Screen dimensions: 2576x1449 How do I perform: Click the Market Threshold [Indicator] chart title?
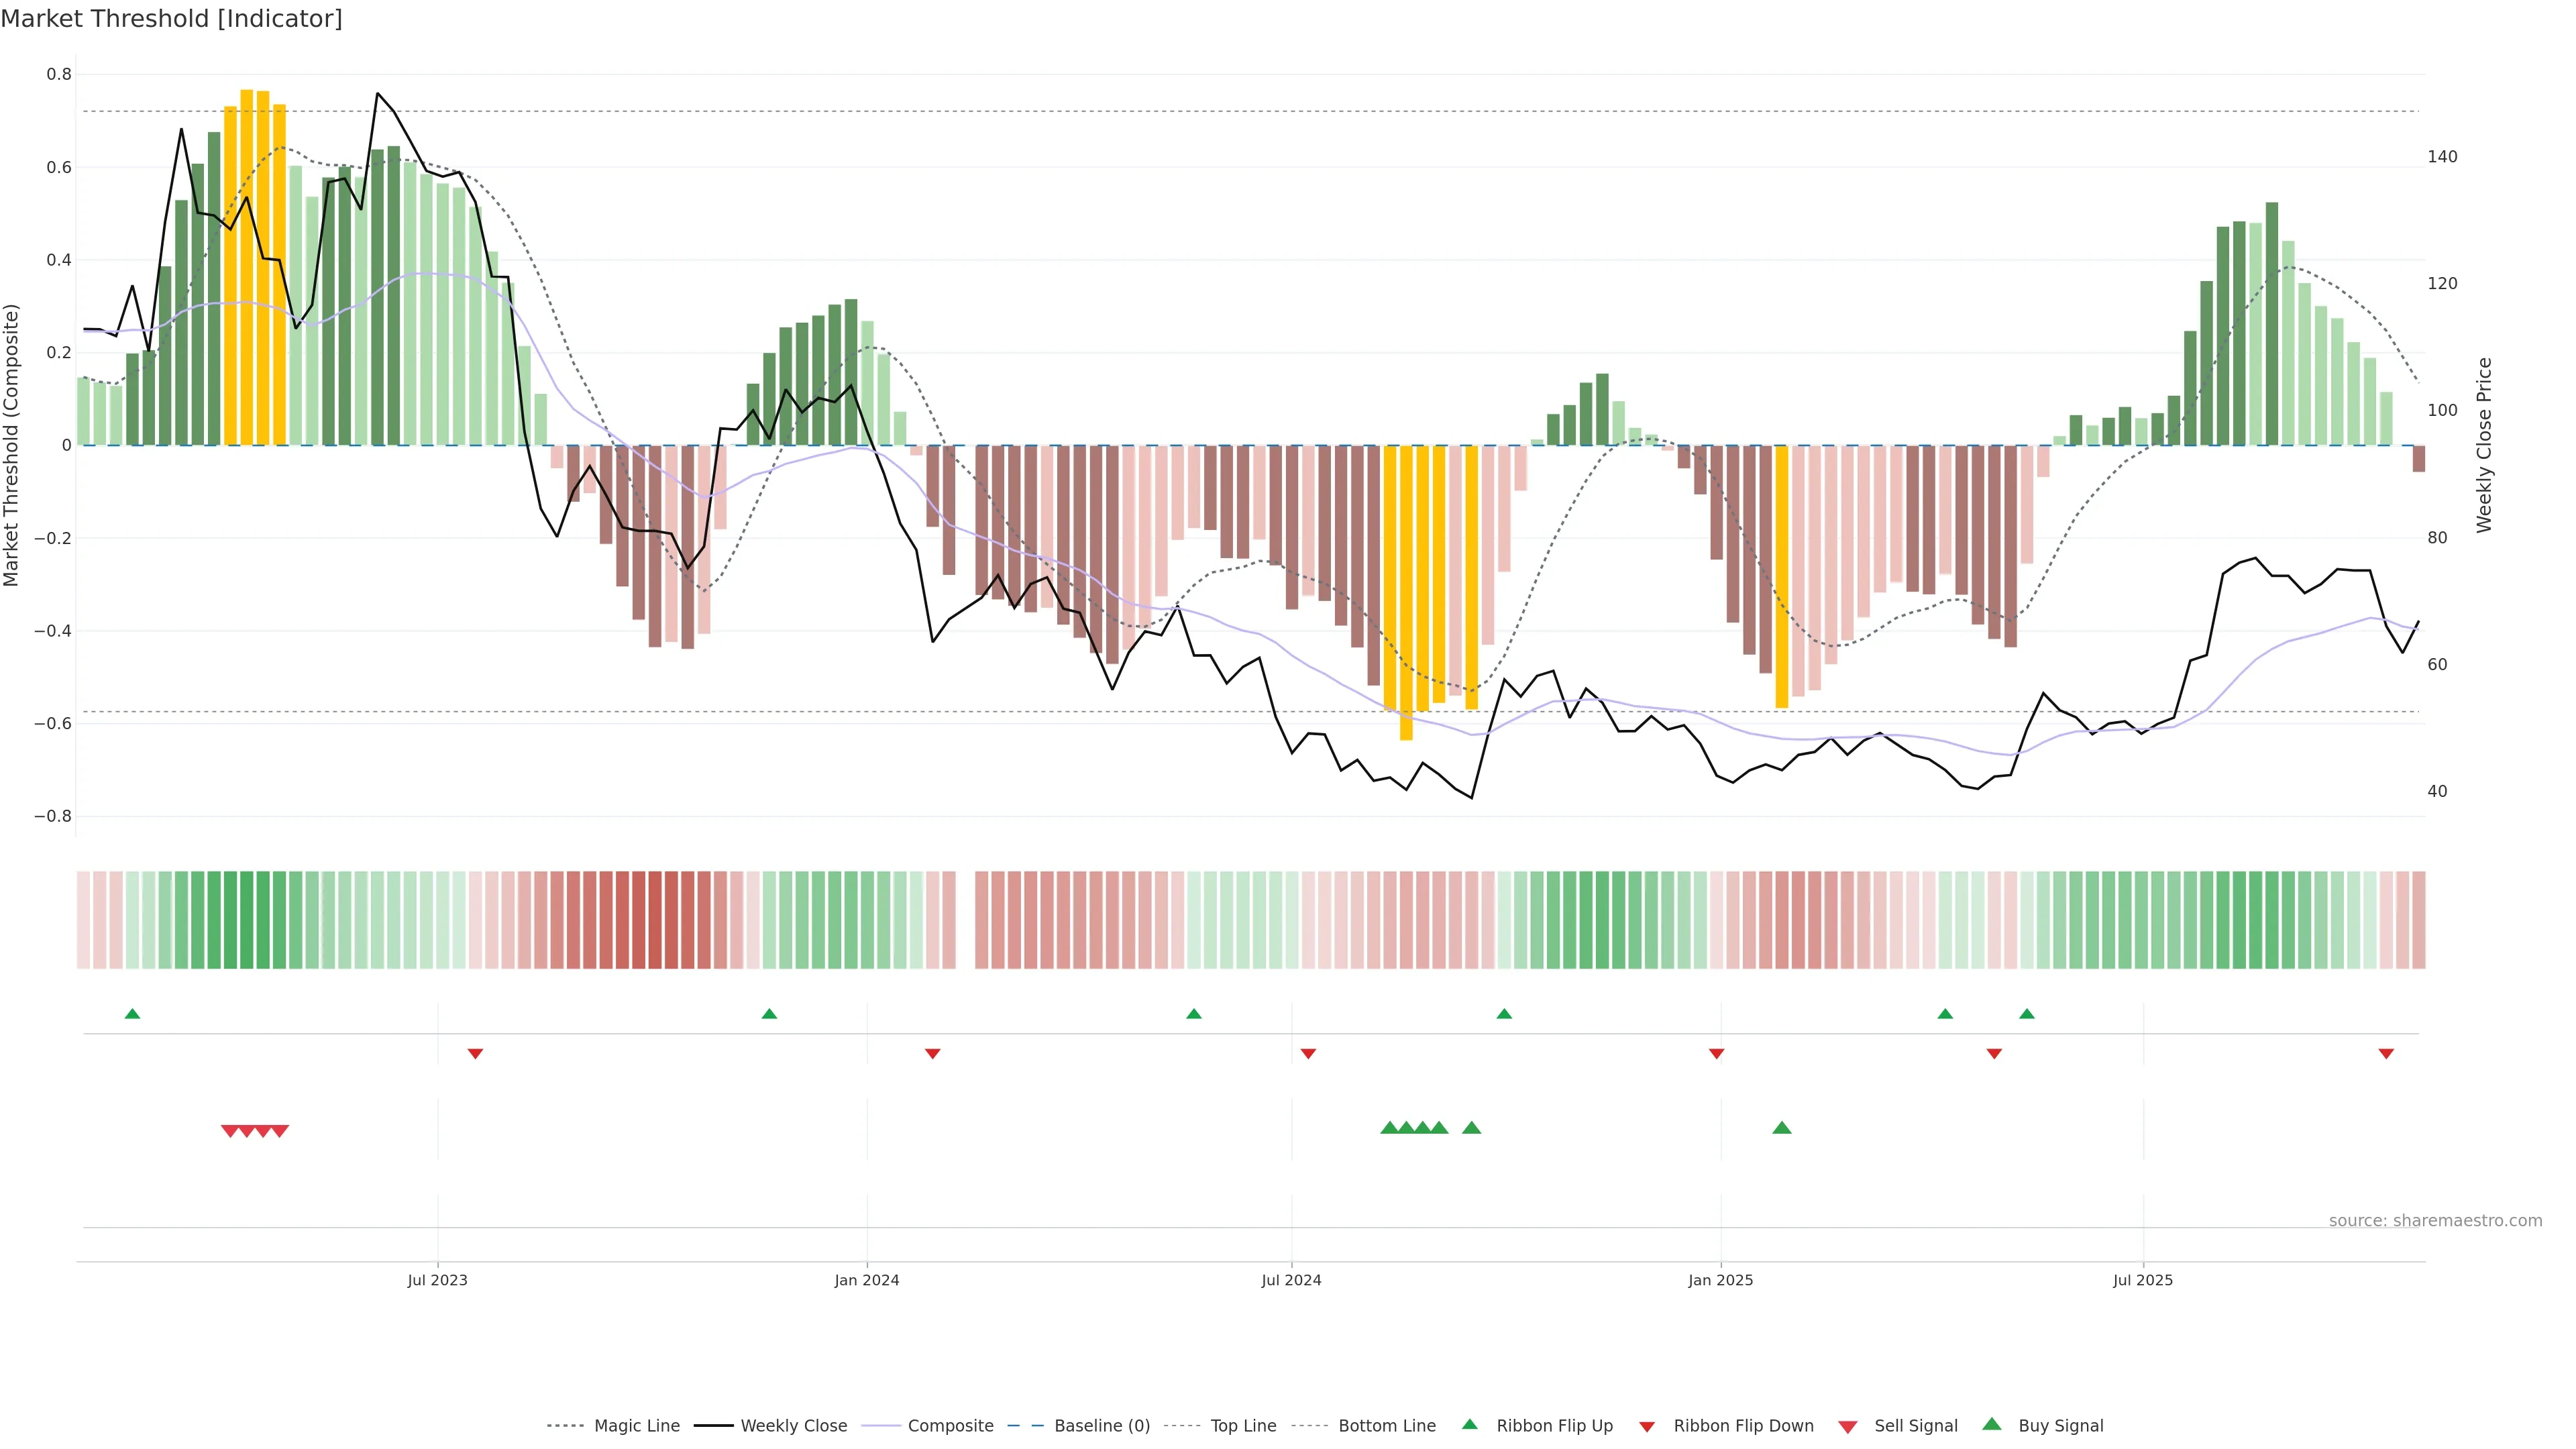171,19
